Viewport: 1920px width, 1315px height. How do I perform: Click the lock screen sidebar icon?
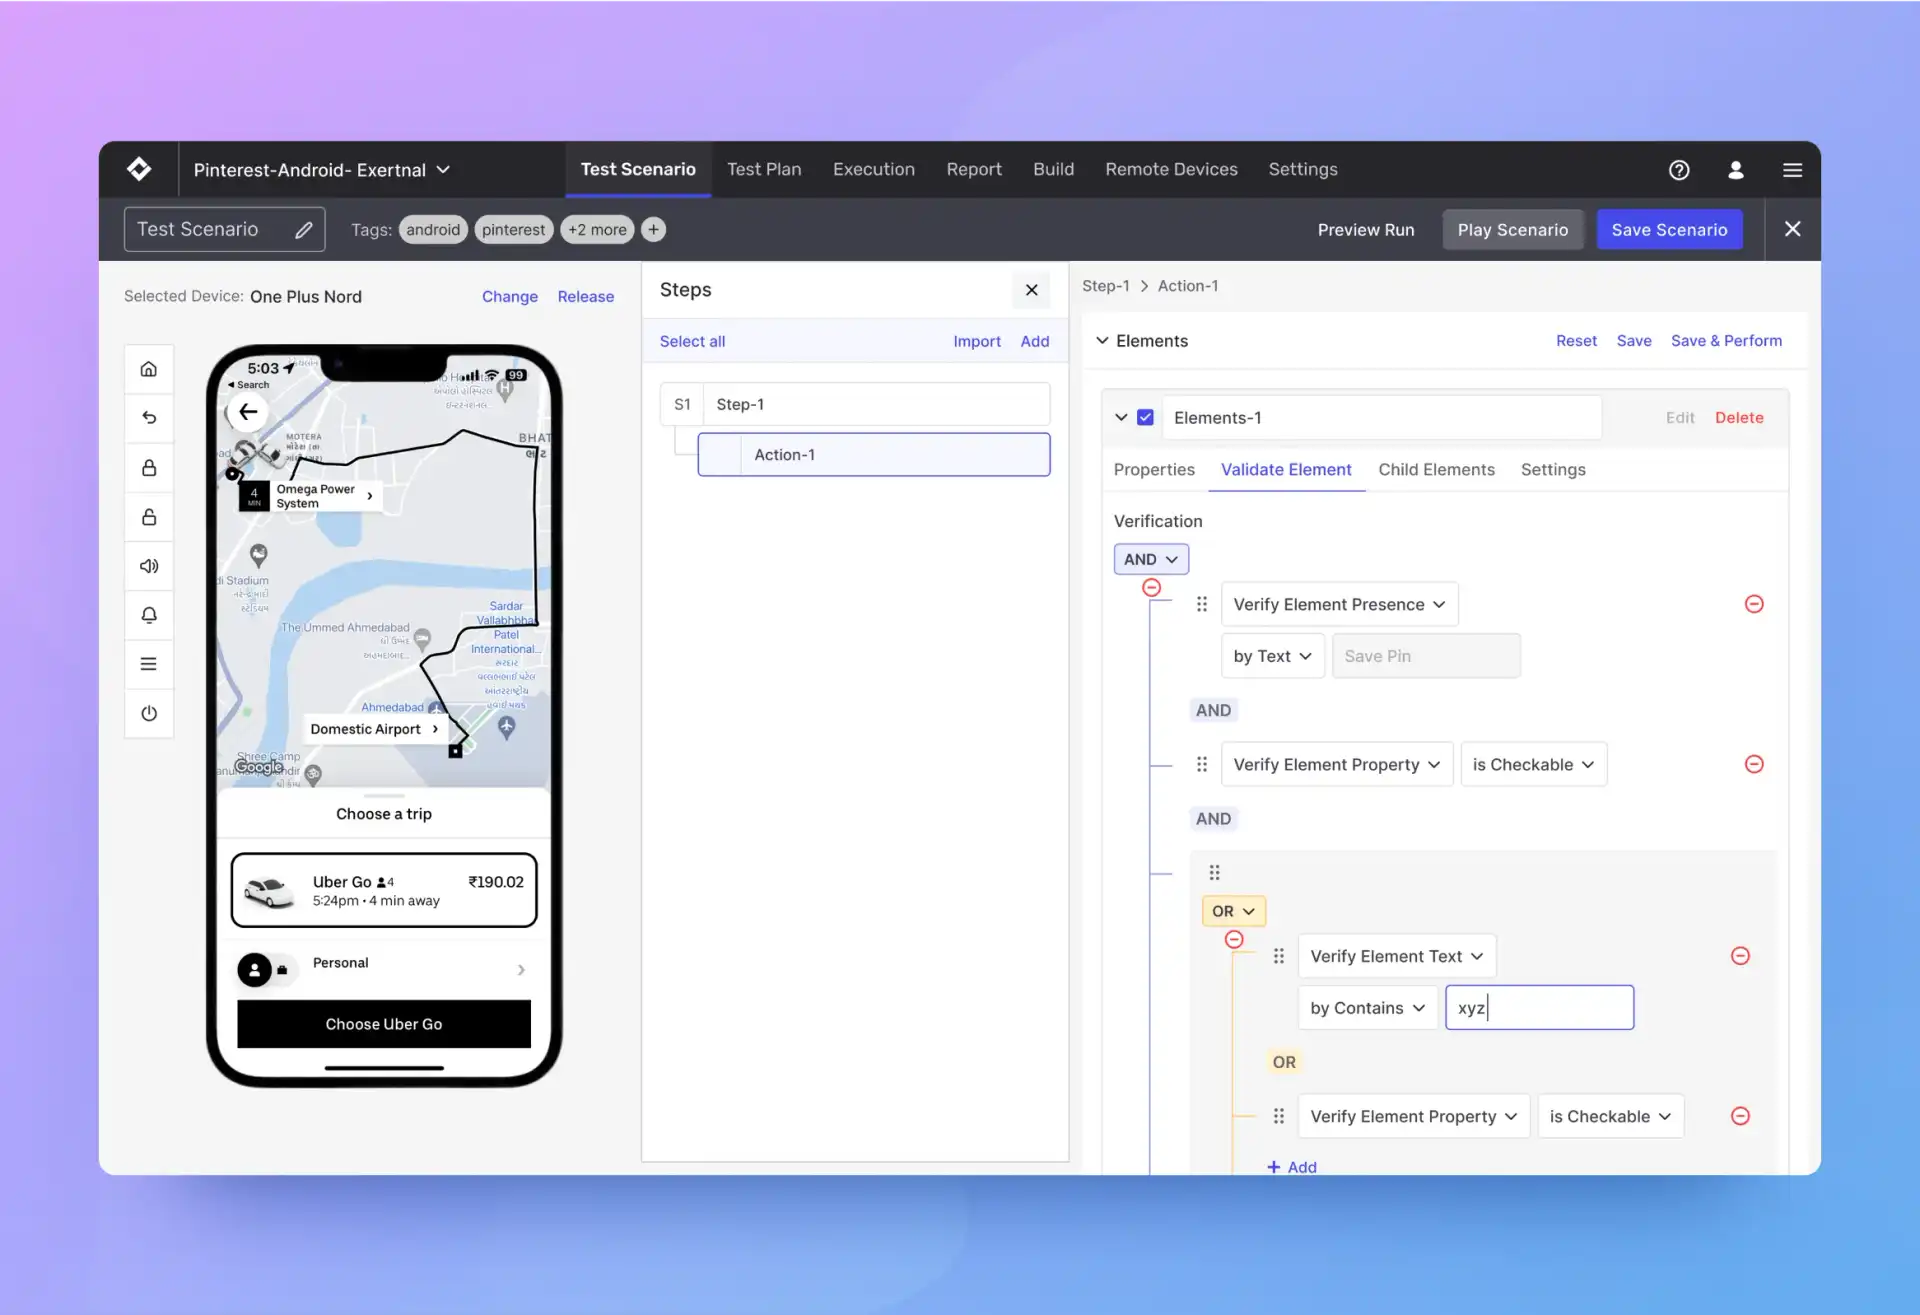(149, 468)
